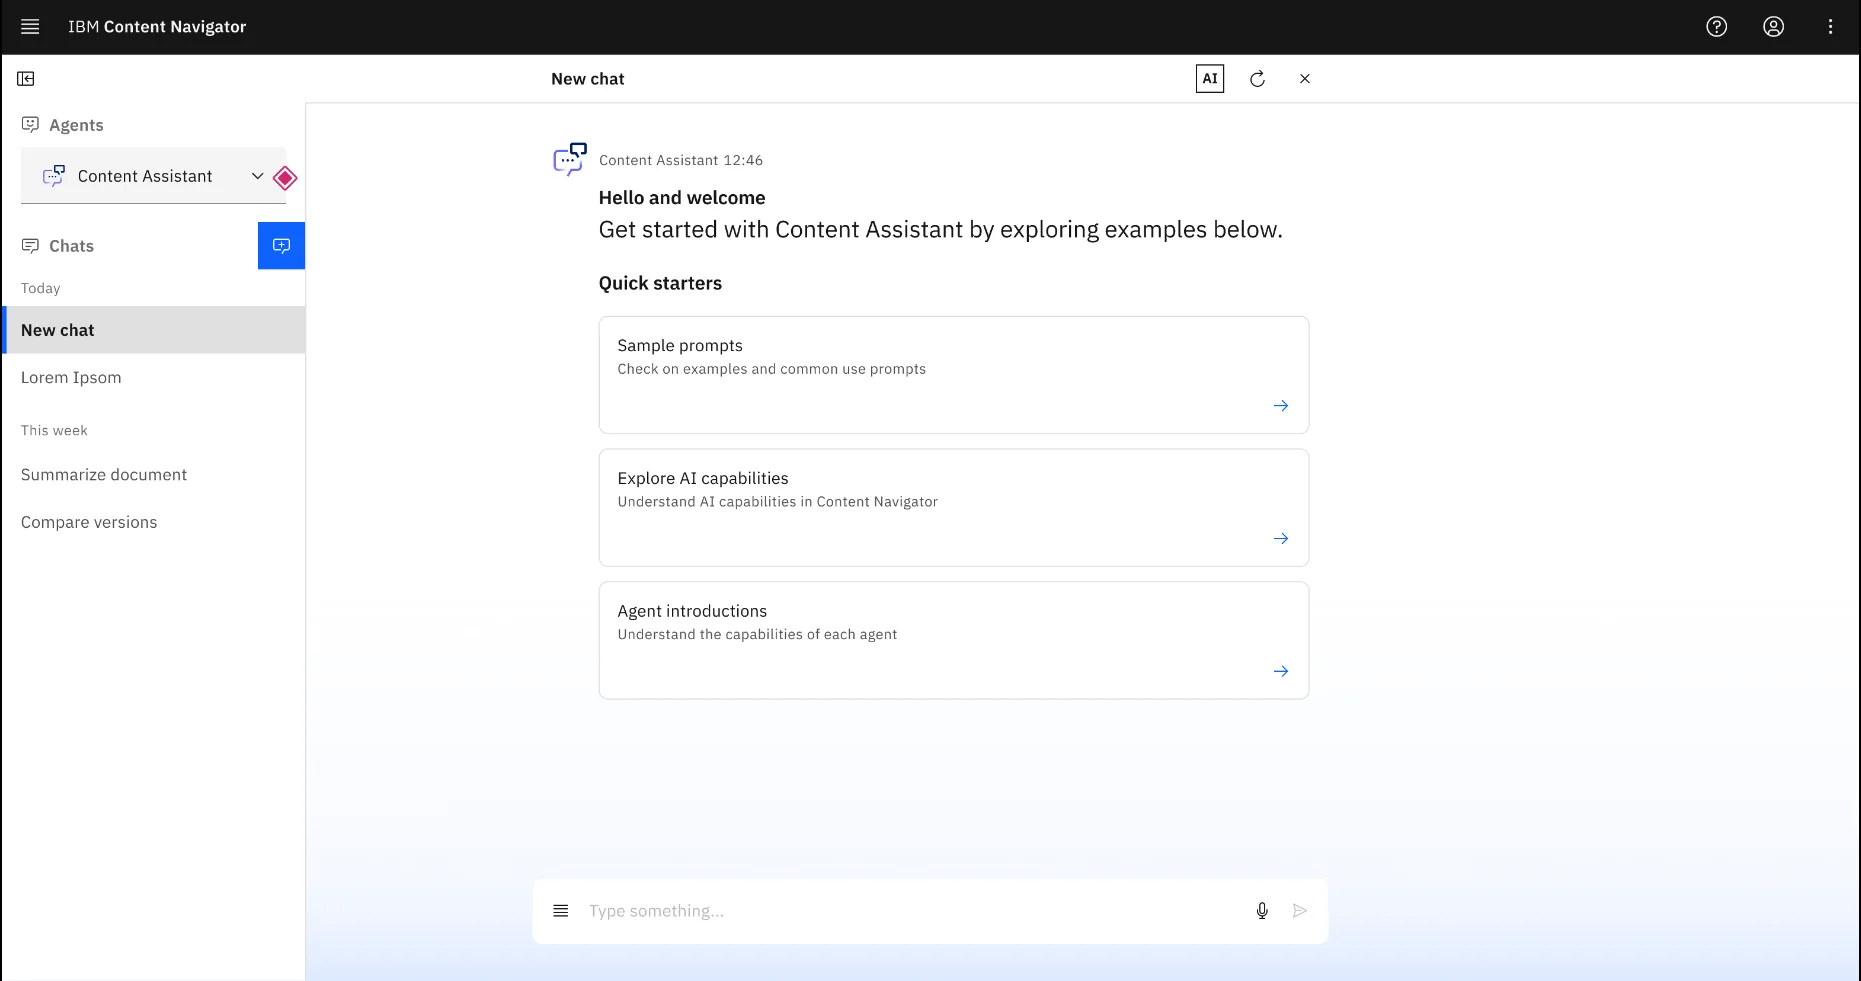1861x981 pixels.
Task: Click the AI label badge
Action: point(1210,79)
